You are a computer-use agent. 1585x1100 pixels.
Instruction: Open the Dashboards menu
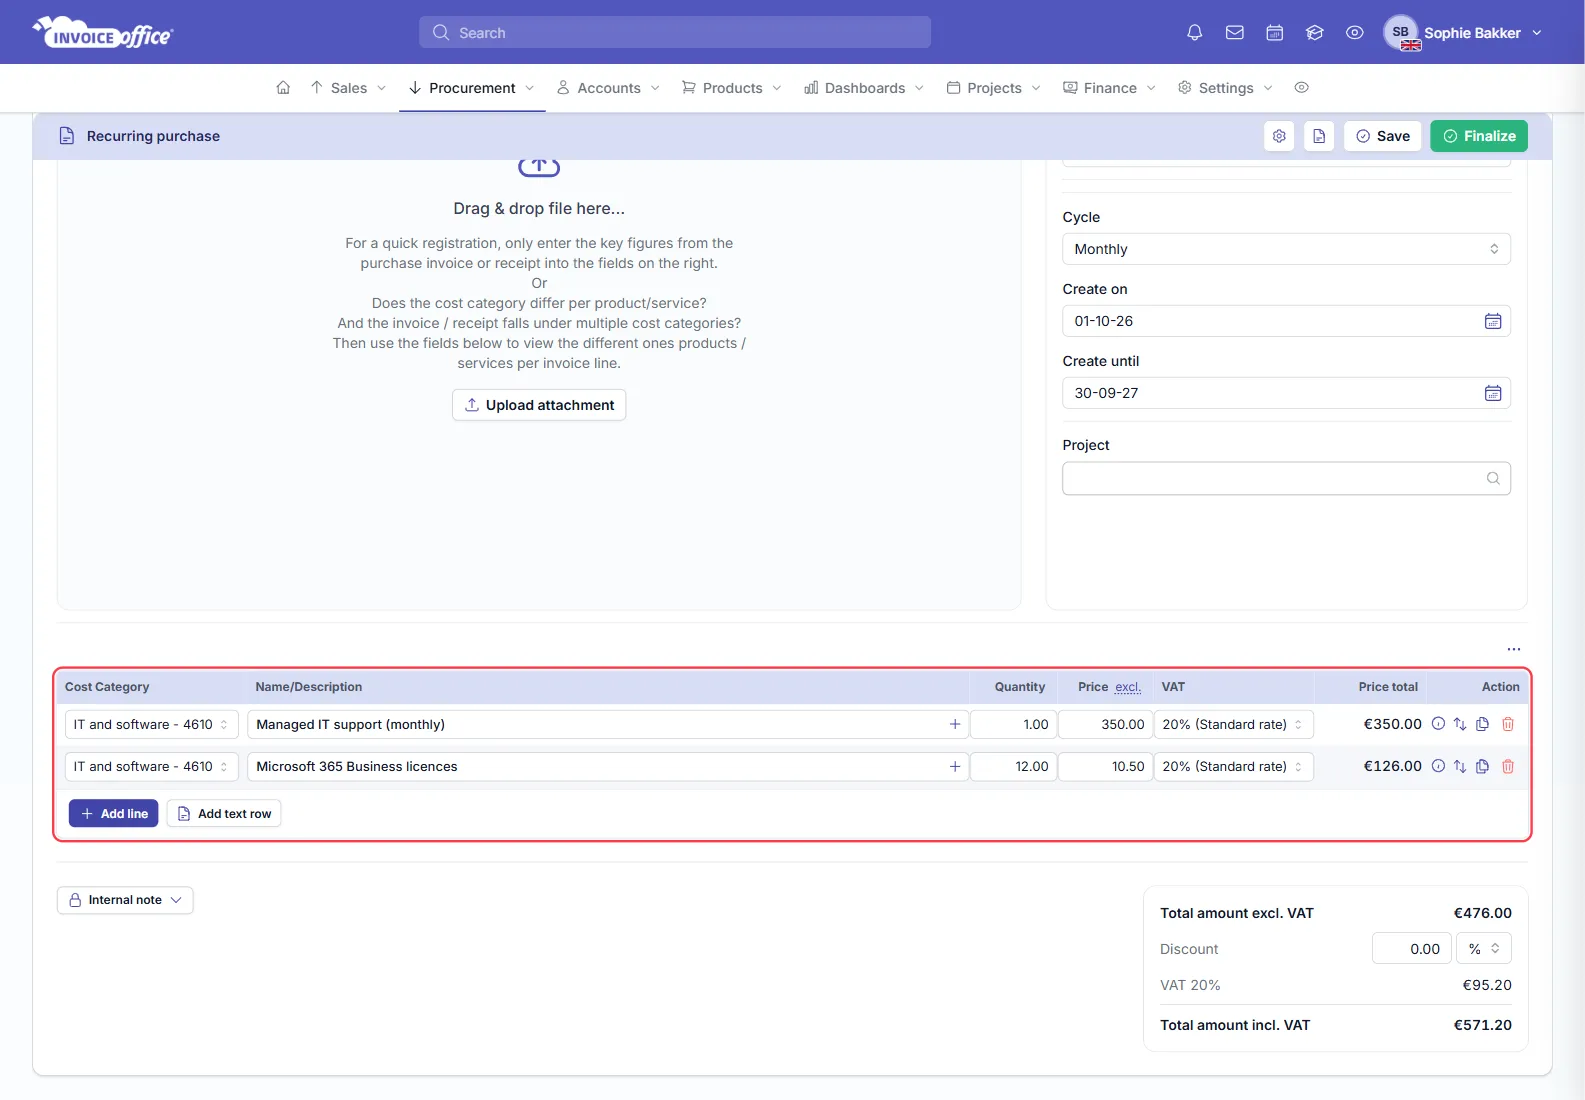click(x=864, y=88)
